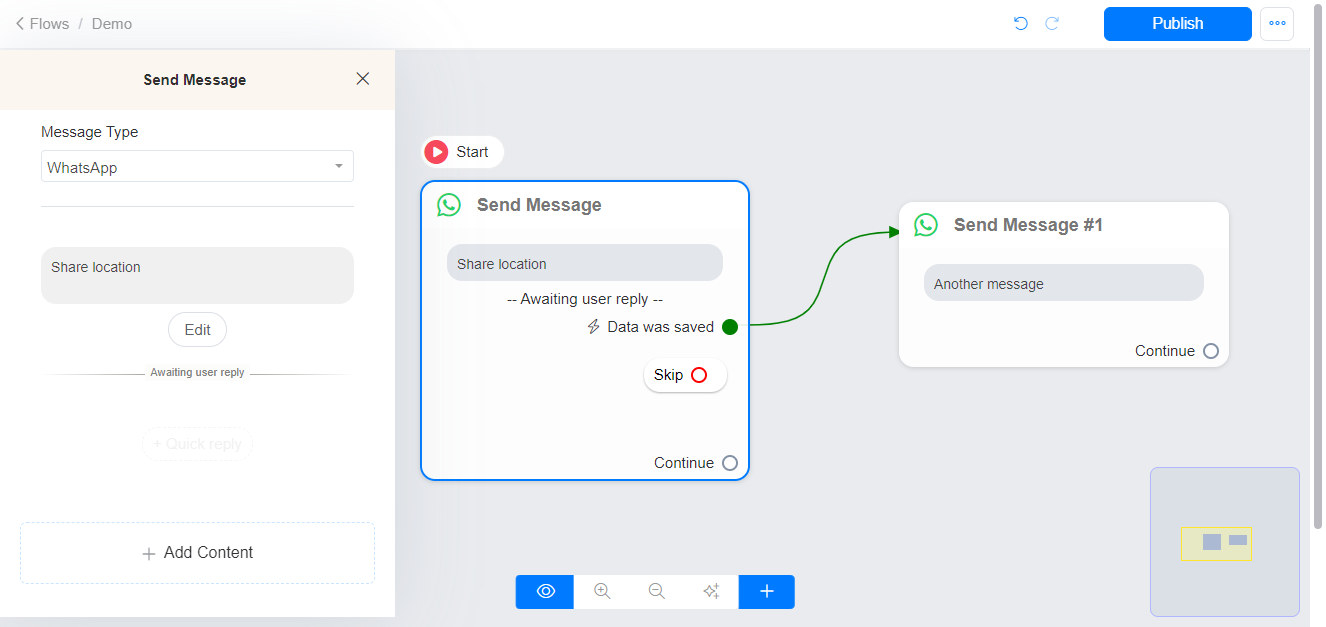Click the blue plus icon to add a node

click(766, 591)
